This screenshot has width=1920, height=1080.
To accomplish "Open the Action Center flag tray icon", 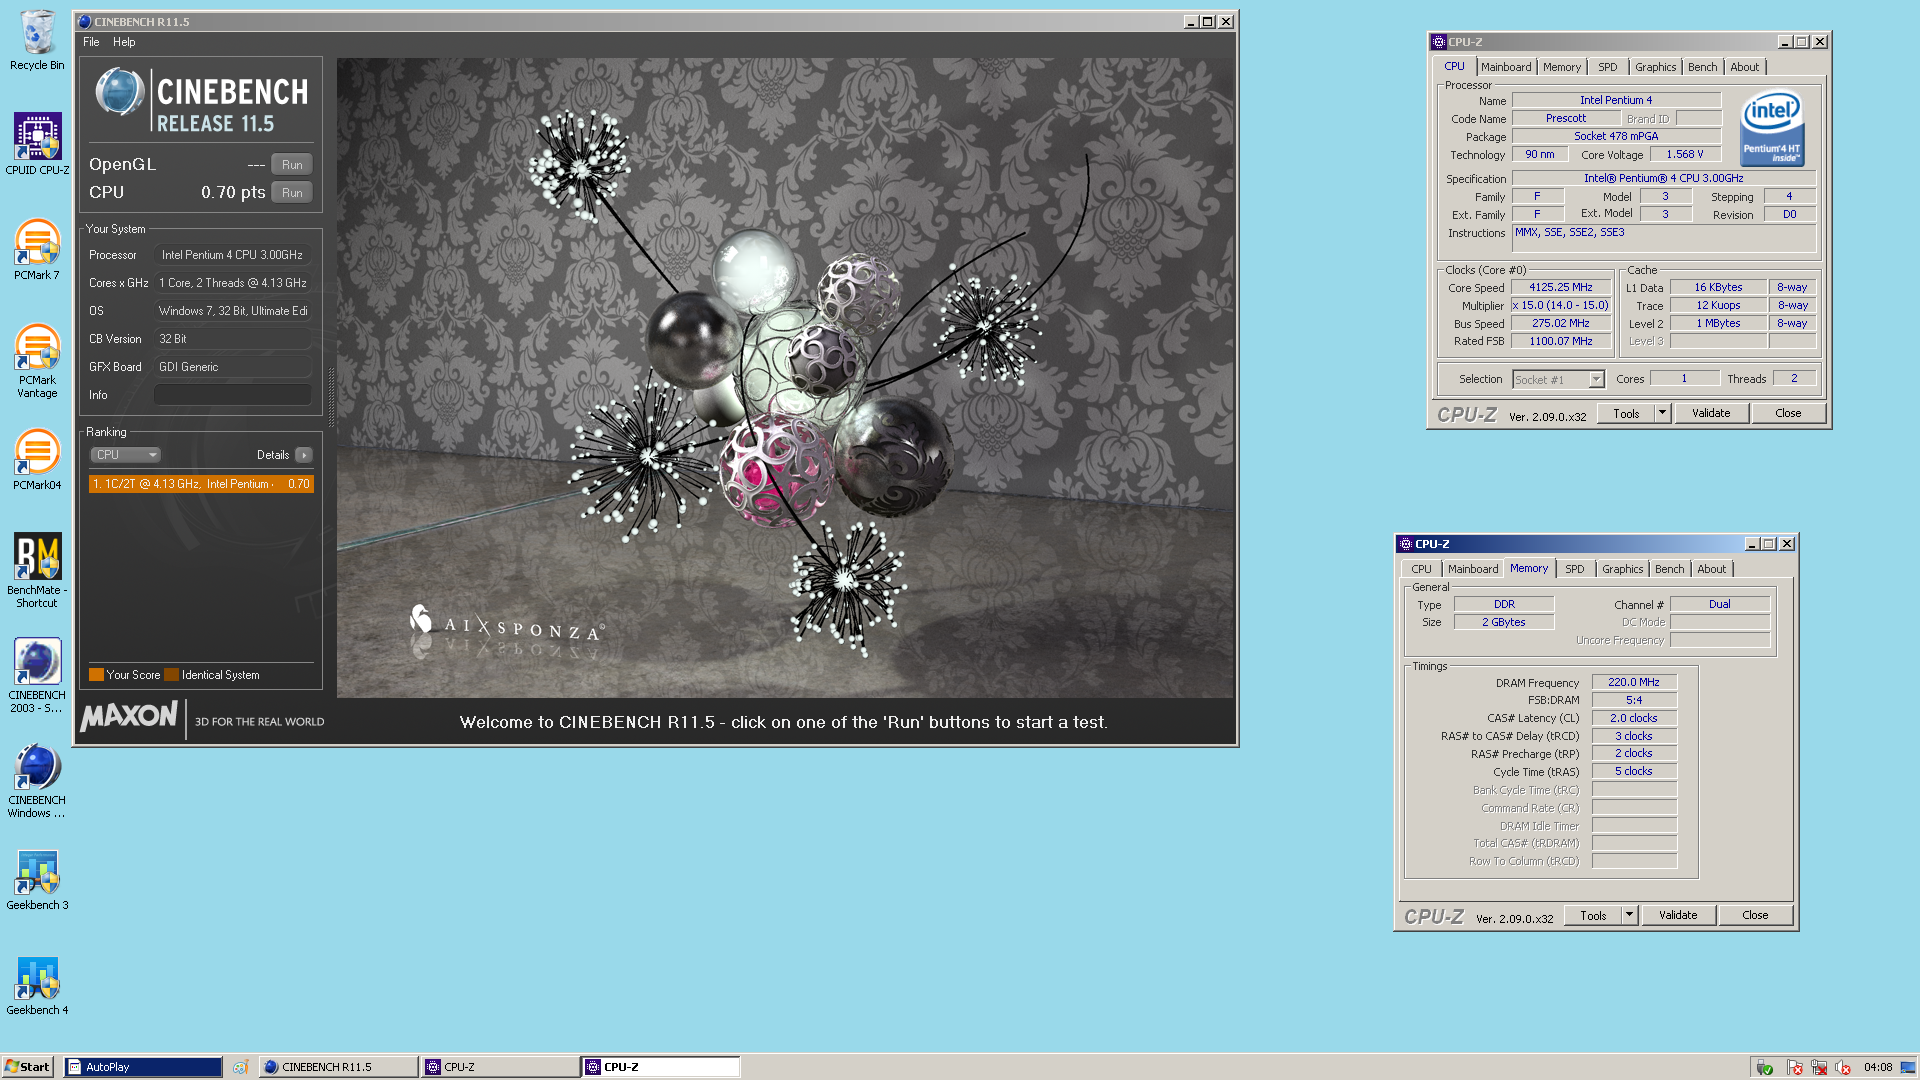I will [1794, 1067].
